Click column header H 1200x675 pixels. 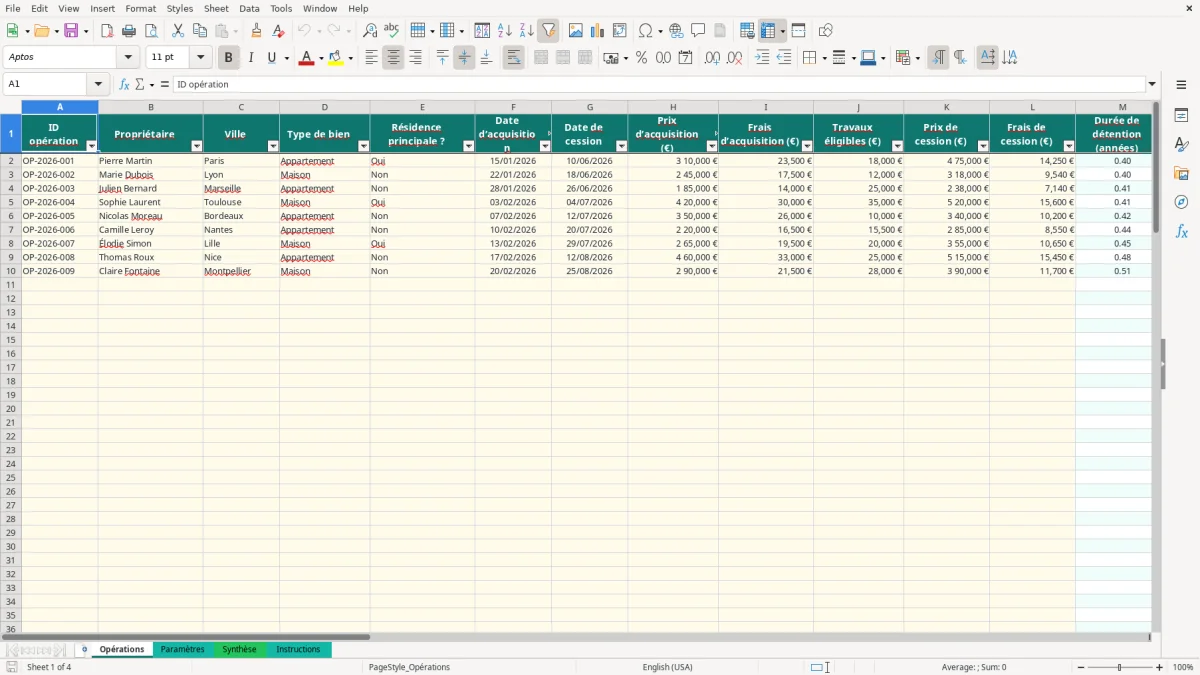pos(673,107)
